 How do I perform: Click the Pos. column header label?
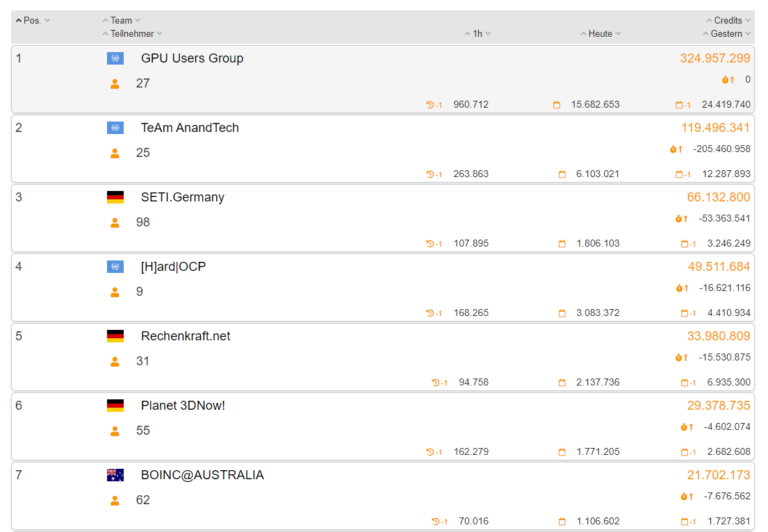point(32,21)
